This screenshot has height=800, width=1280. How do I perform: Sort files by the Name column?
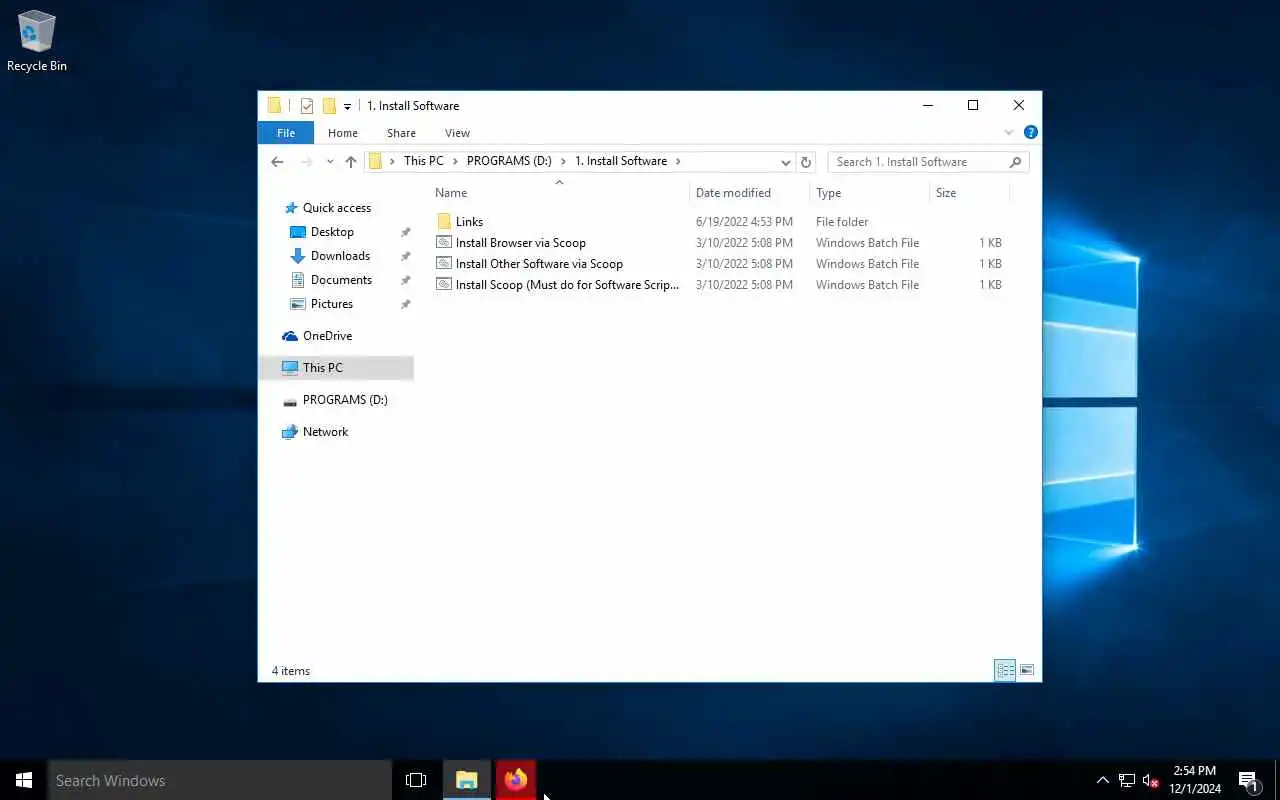click(x=559, y=193)
